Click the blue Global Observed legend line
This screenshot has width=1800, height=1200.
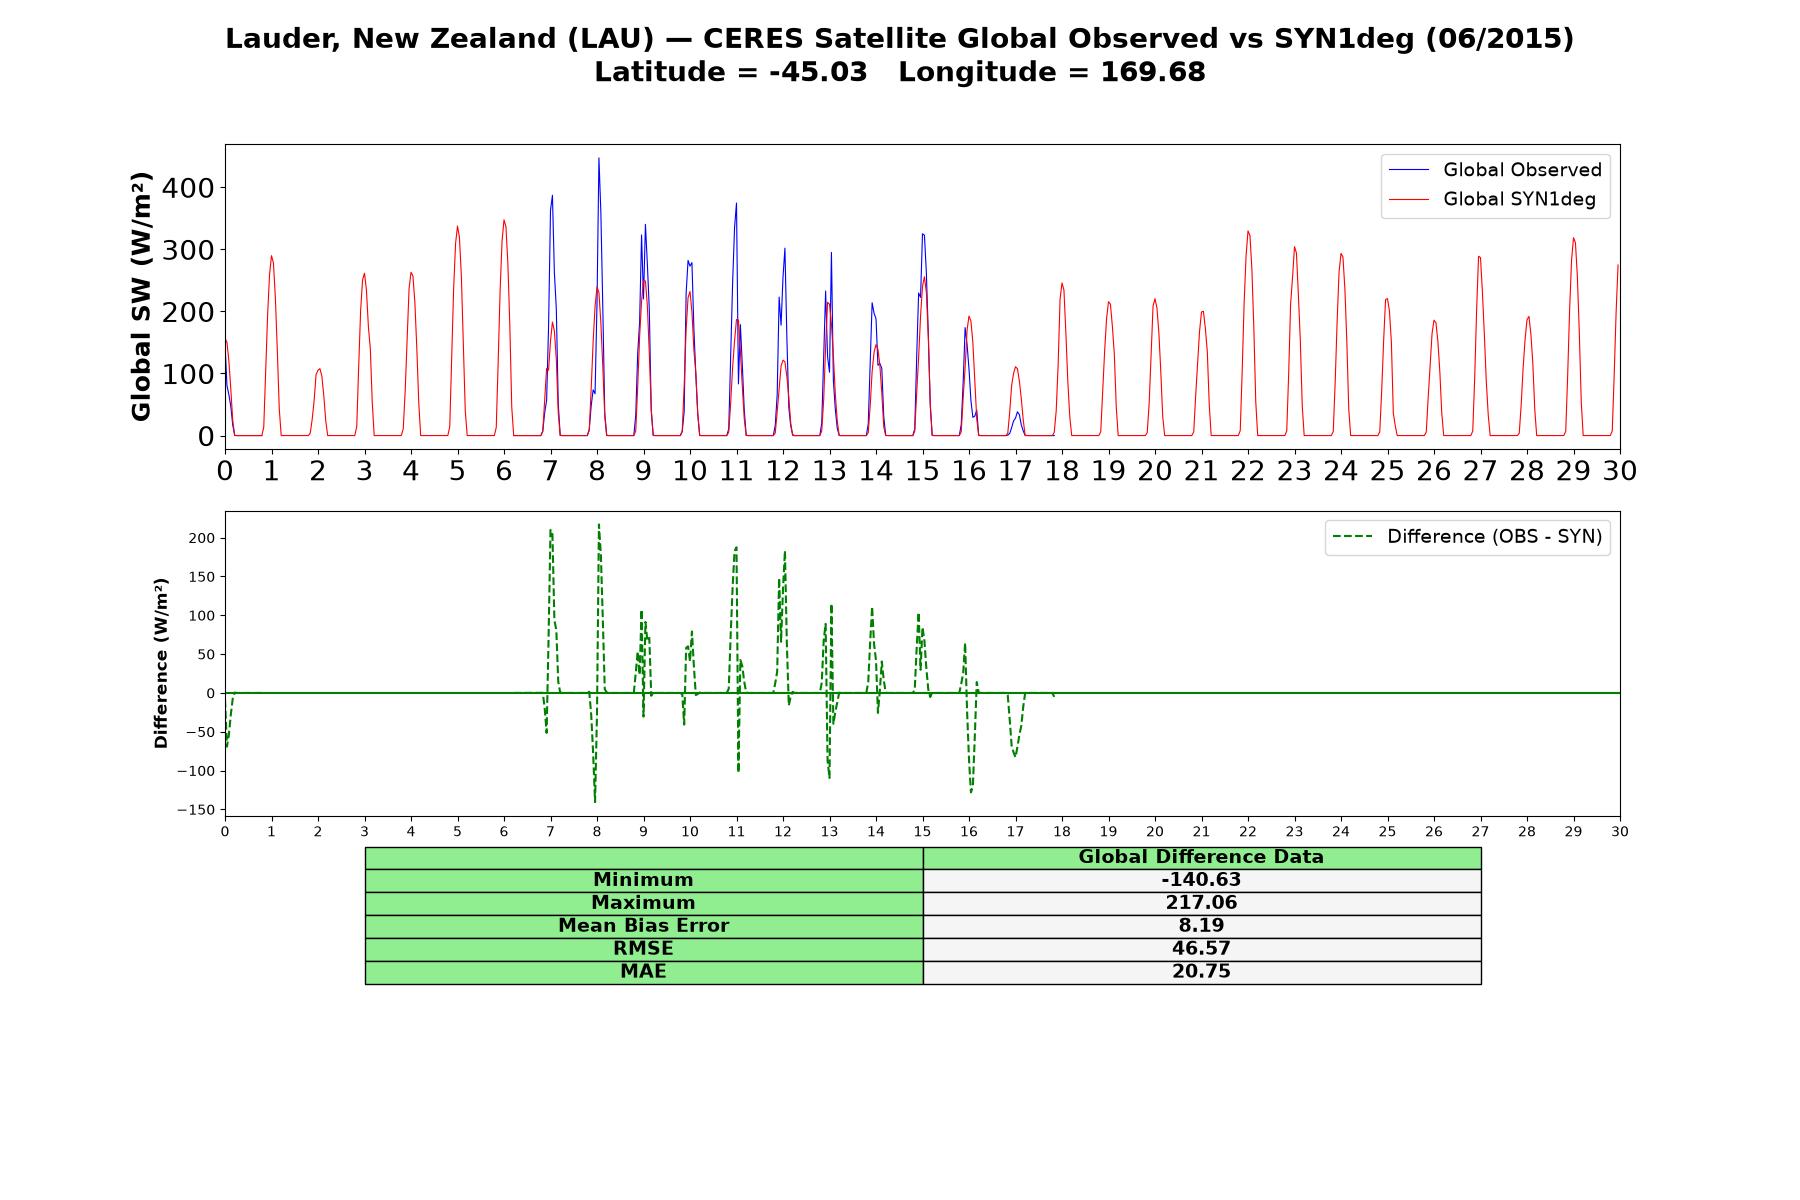pyautogui.click(x=1409, y=170)
